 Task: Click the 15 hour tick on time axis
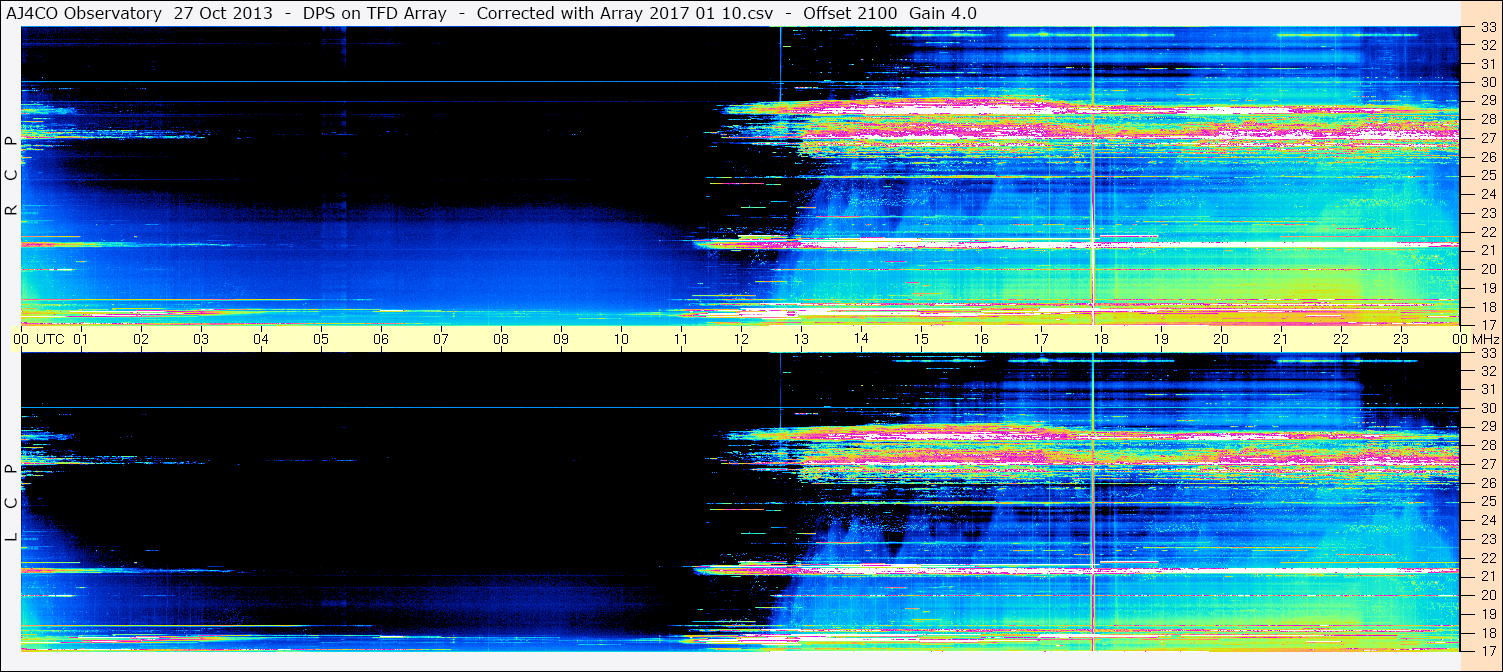tap(921, 339)
